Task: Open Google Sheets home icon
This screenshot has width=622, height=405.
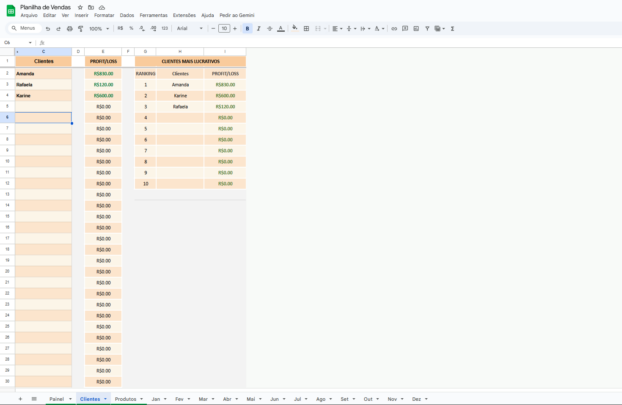Action: tap(10, 10)
